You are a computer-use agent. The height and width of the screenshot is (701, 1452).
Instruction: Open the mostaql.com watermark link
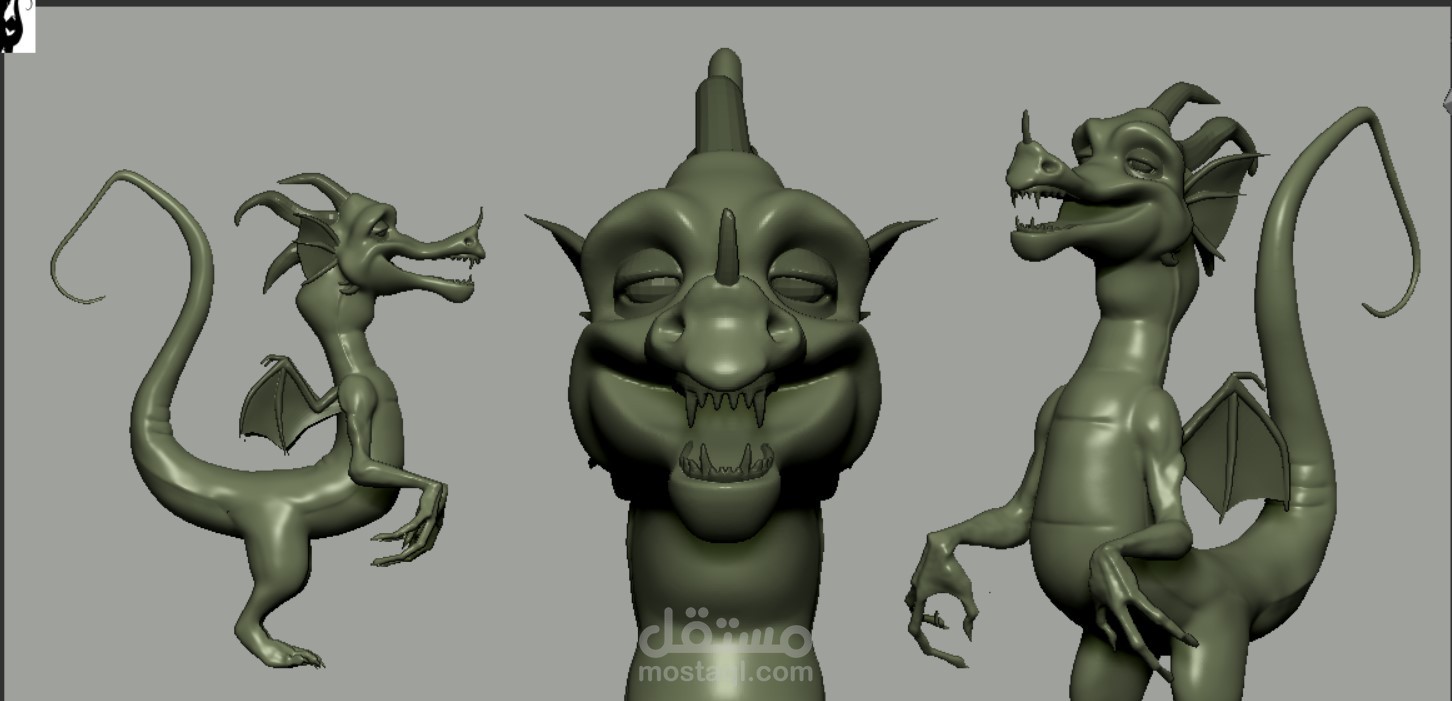[724, 670]
